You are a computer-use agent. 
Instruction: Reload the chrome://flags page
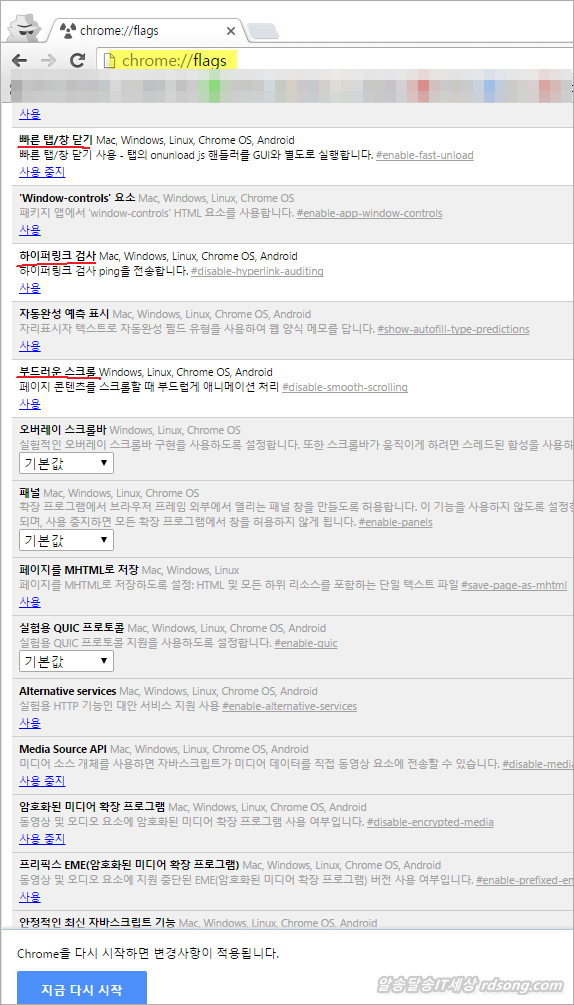coord(78,61)
